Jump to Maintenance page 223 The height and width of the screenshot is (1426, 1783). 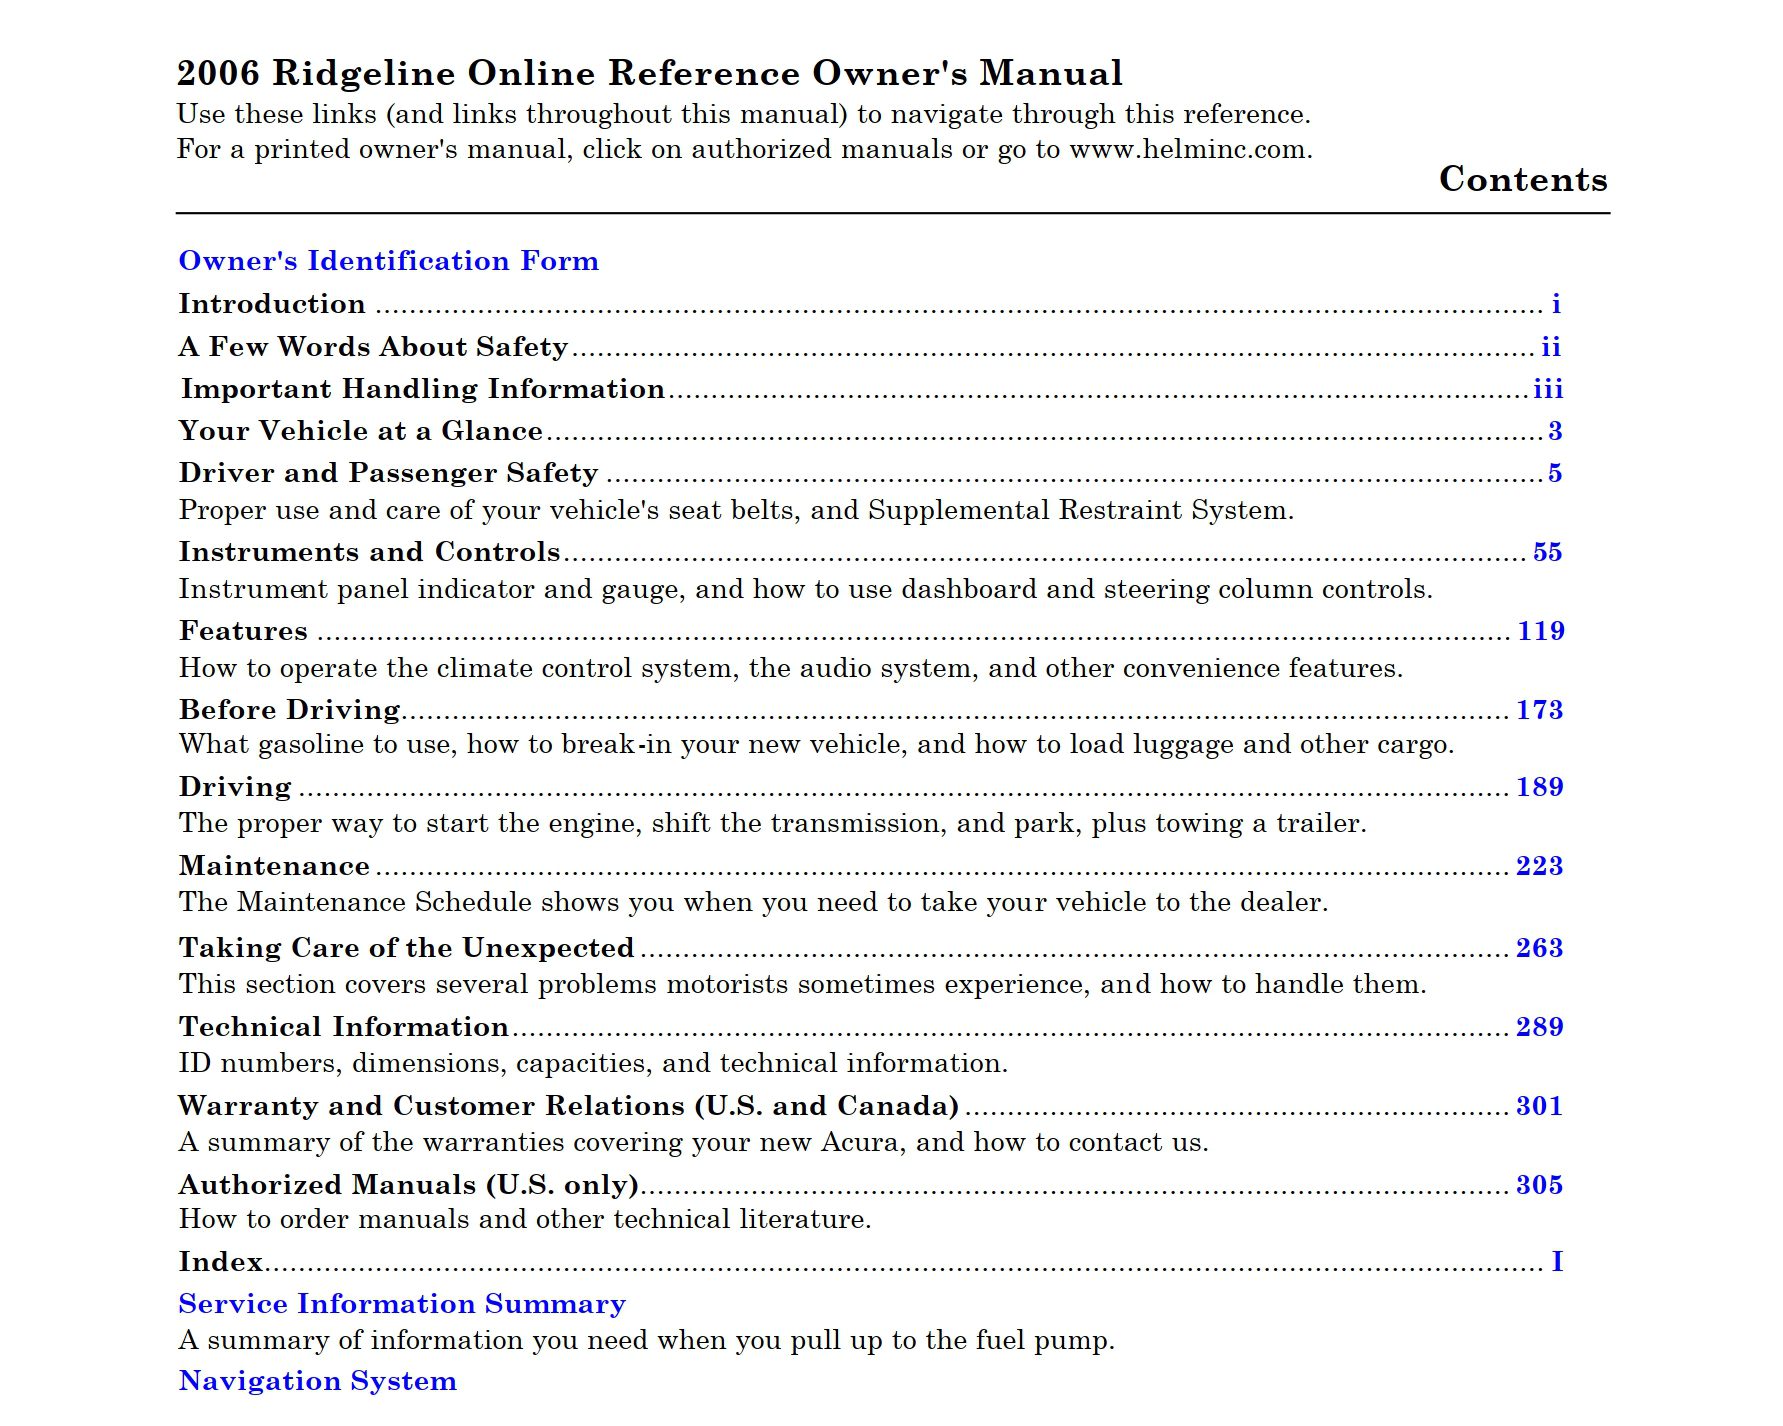(x=1540, y=866)
